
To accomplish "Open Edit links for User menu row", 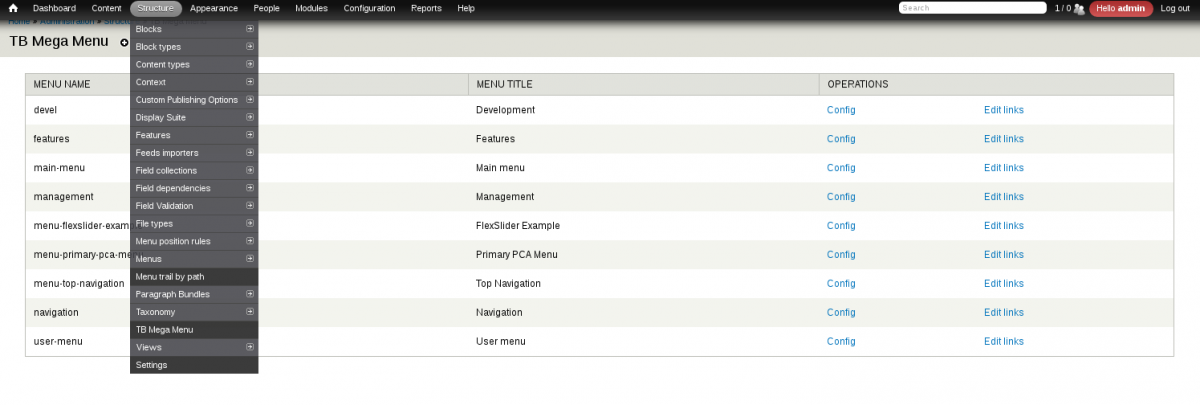I will (1004, 342).
